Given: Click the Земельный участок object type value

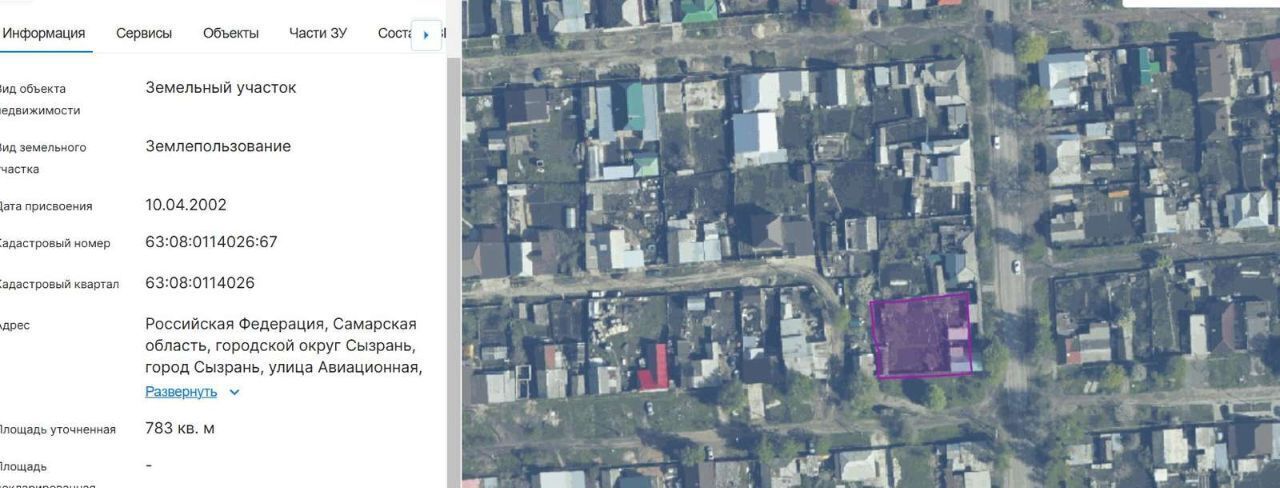Looking at the screenshot, I should (x=221, y=88).
